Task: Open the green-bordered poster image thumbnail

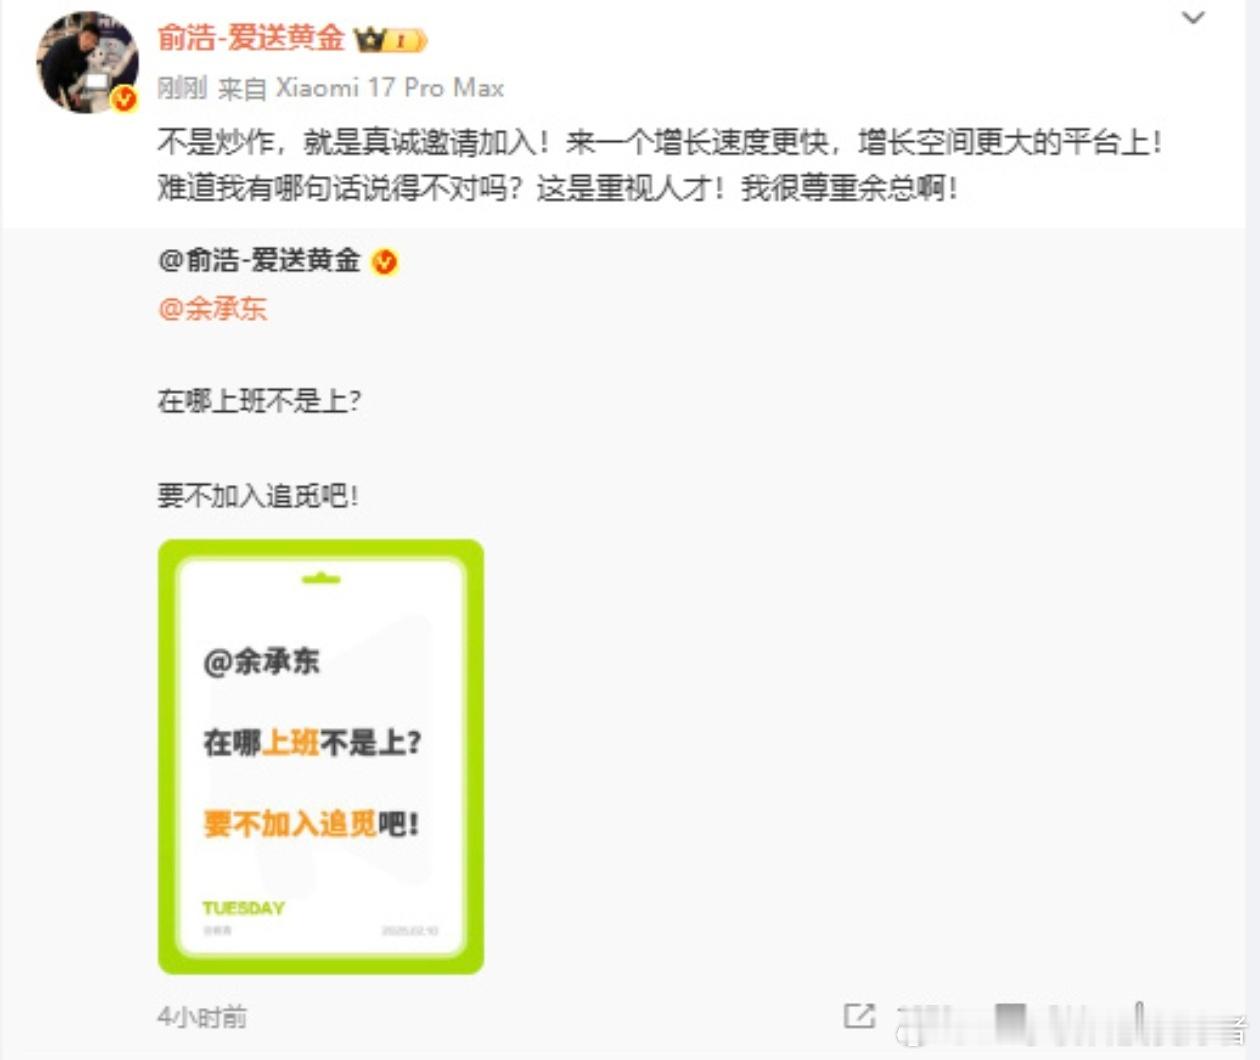Action: [321, 757]
